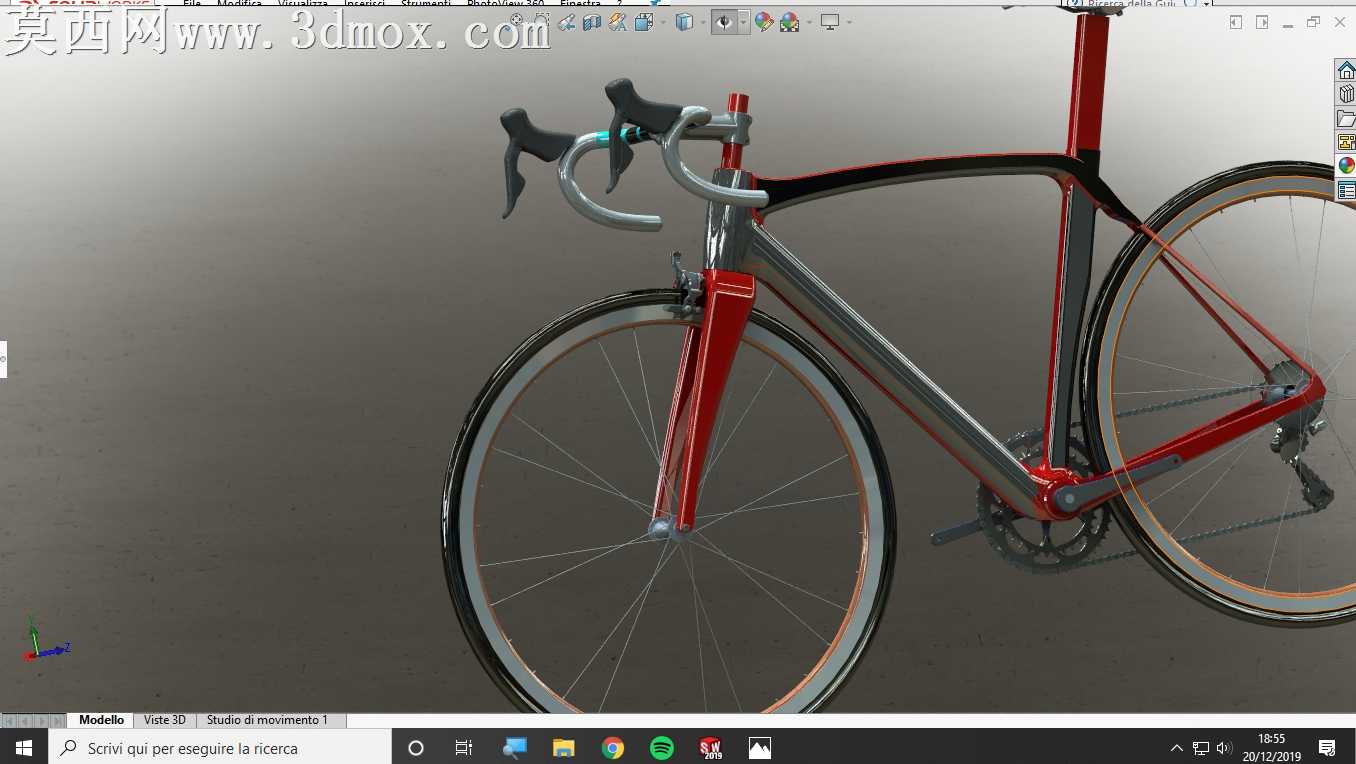The height and width of the screenshot is (764, 1356).
Task: Click the View Orientation cube icon
Action: tap(643, 22)
